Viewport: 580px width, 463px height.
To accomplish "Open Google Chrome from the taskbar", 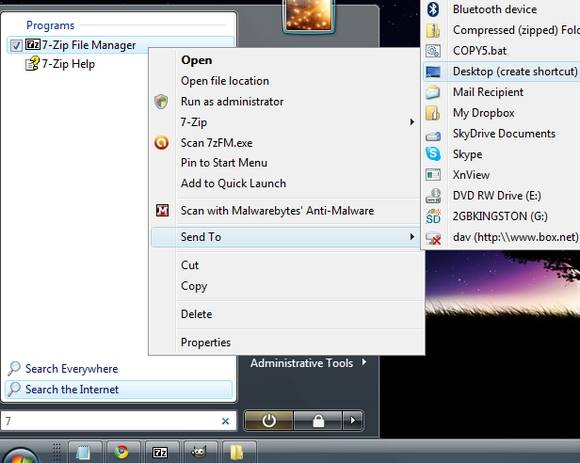I will point(121,452).
